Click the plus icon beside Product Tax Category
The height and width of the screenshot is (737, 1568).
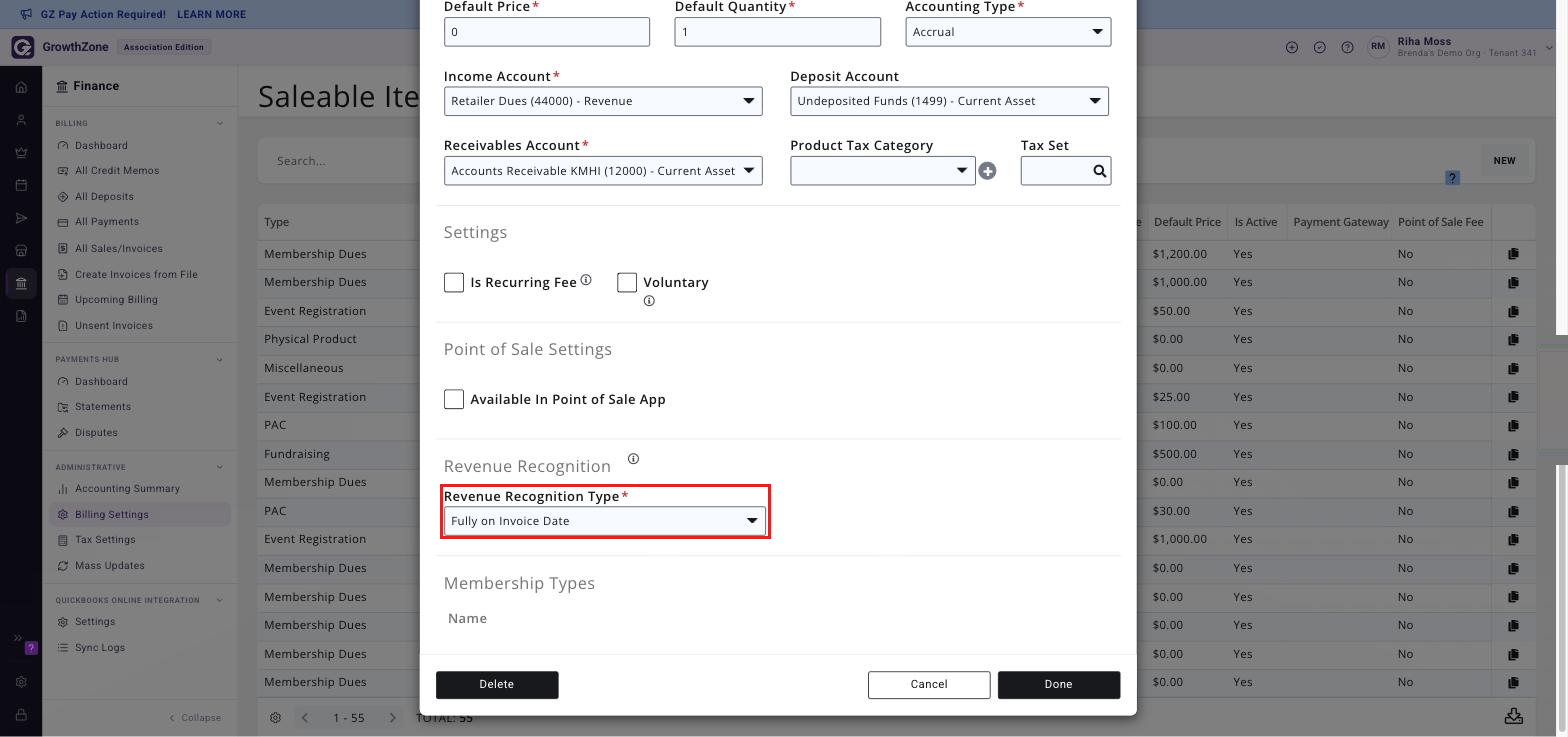tap(987, 171)
